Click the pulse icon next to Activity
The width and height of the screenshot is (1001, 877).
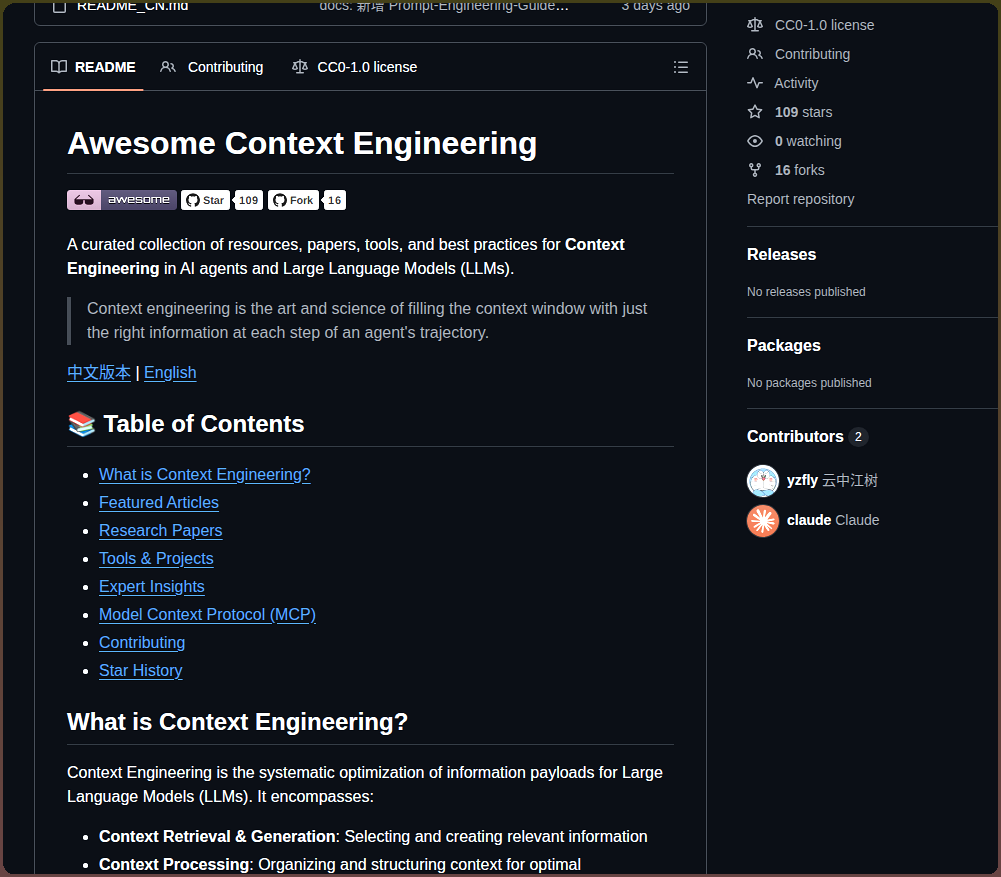click(x=755, y=83)
